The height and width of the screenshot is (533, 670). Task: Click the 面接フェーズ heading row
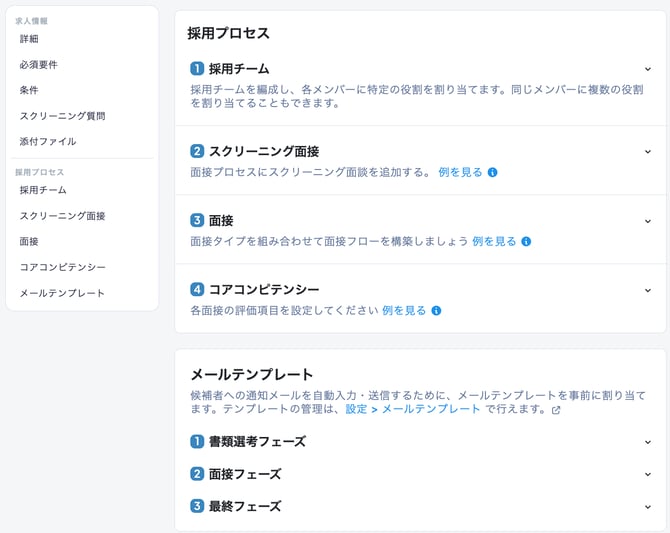[x=245, y=474]
